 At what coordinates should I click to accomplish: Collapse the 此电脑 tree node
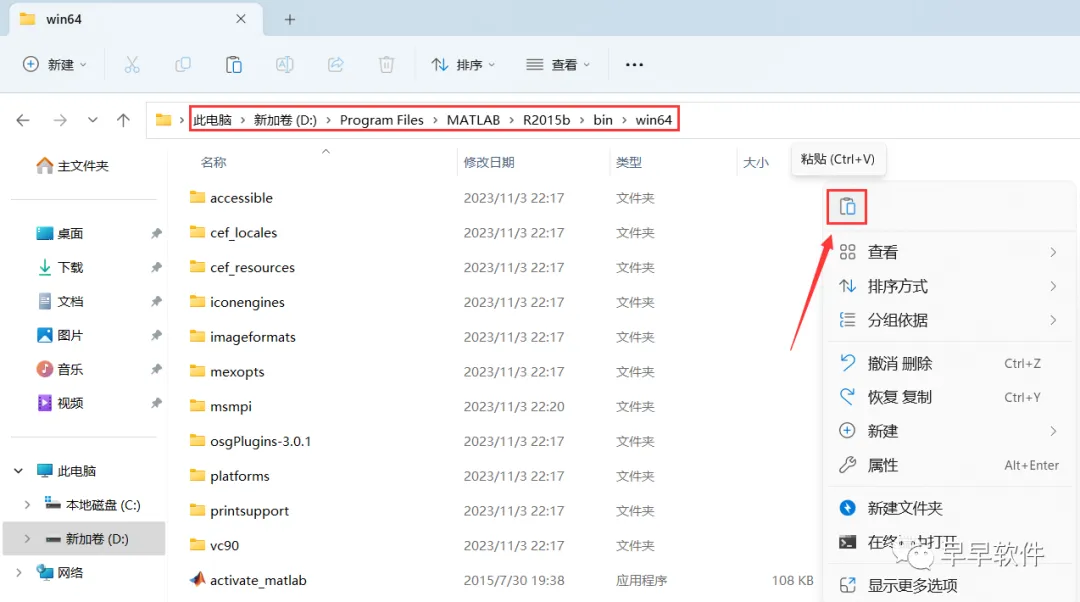point(19,471)
